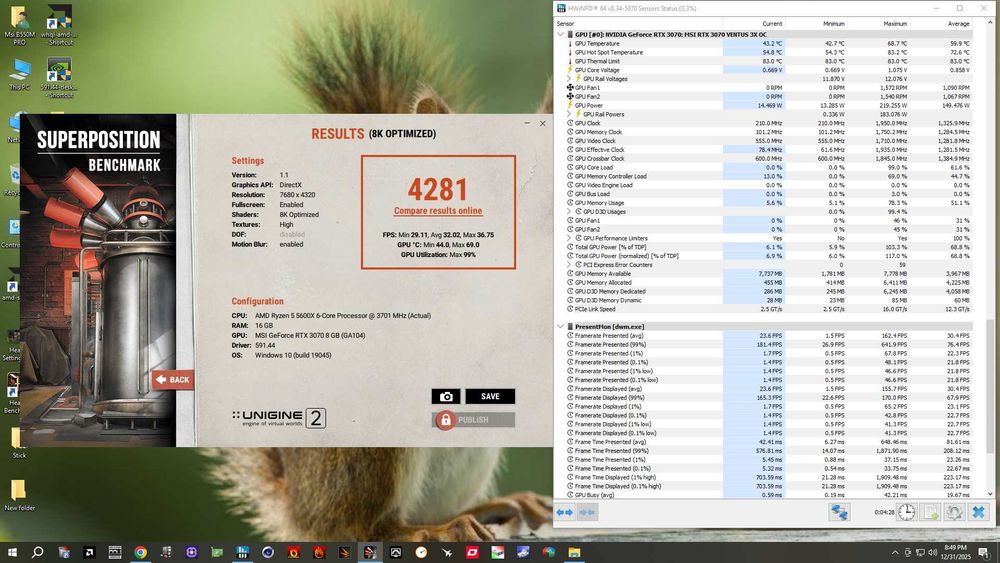Reset sensor min/max with the clock icon

pyautogui.click(x=906, y=512)
